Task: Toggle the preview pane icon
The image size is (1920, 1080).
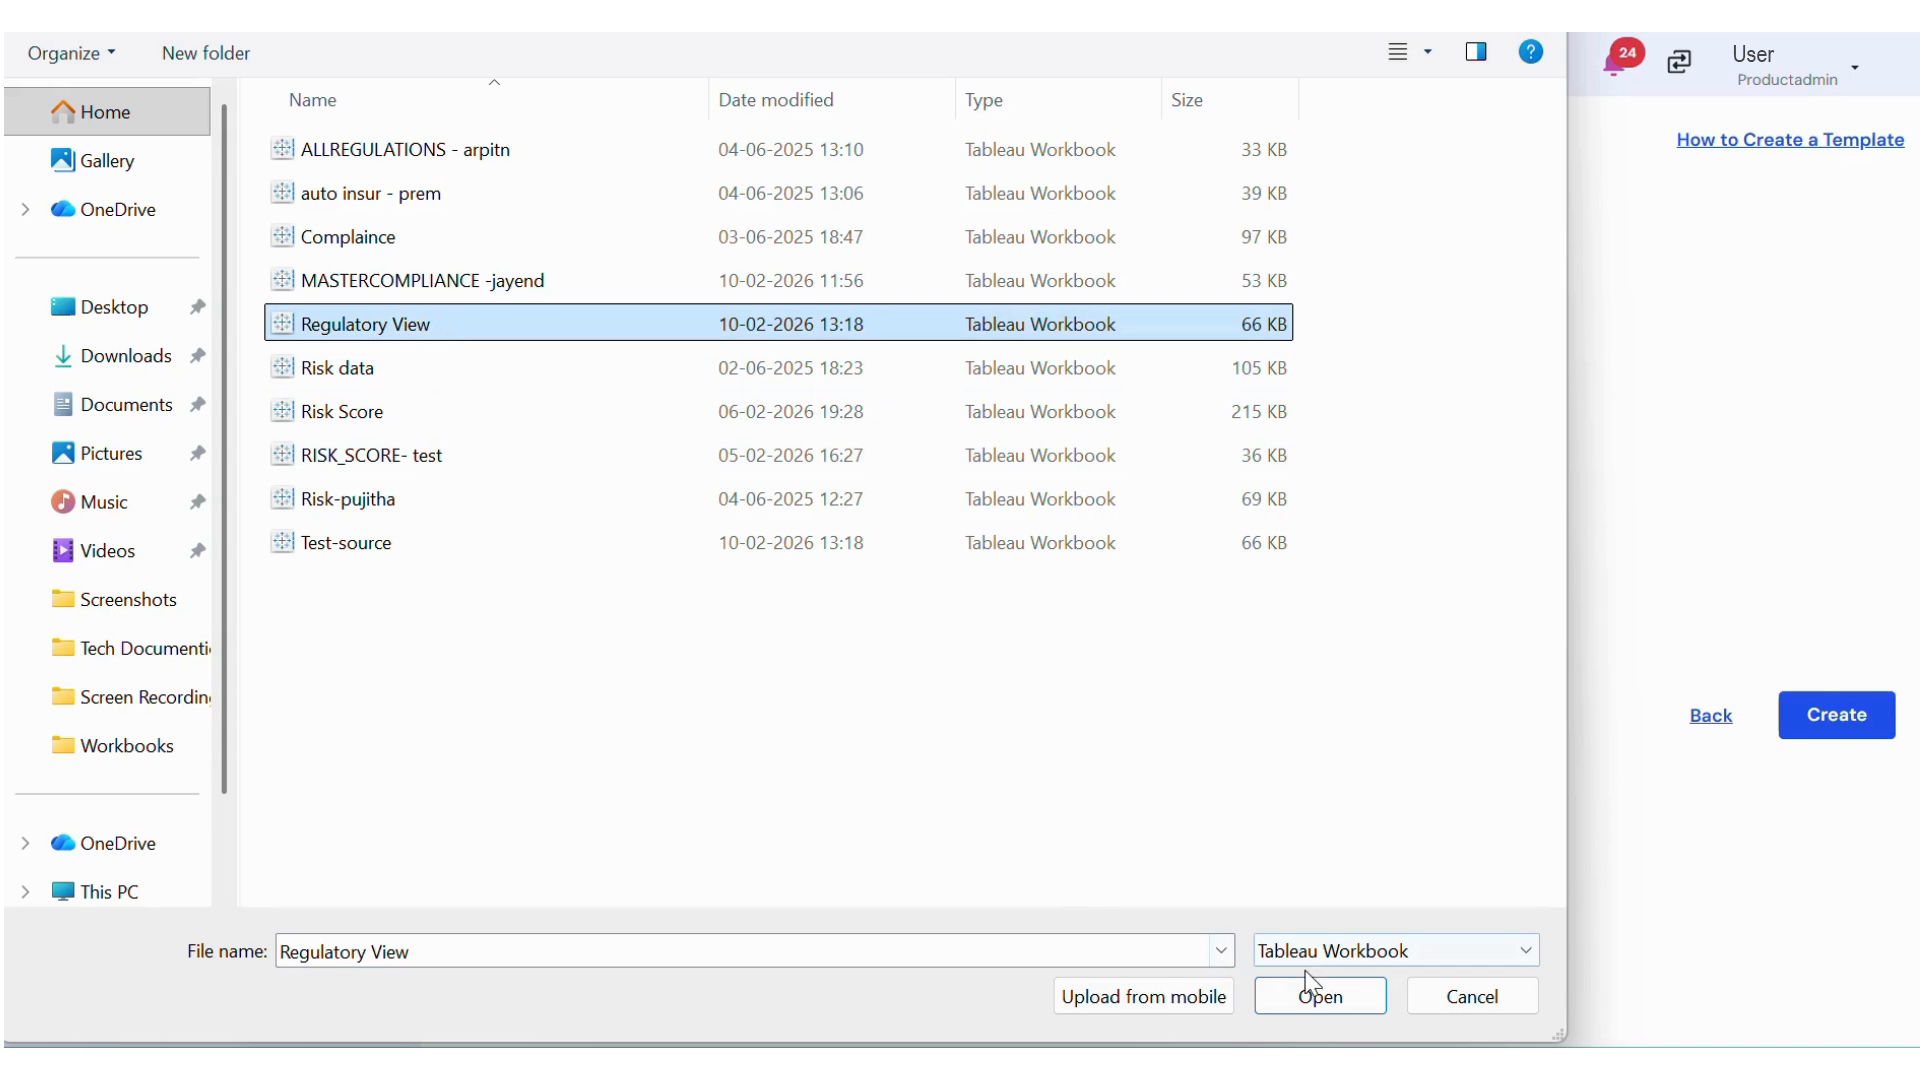Action: click(x=1476, y=52)
